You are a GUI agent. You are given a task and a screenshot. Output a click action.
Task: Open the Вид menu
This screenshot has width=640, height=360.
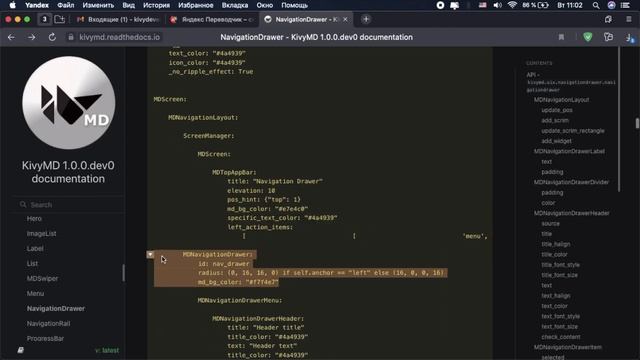coord(129,5)
